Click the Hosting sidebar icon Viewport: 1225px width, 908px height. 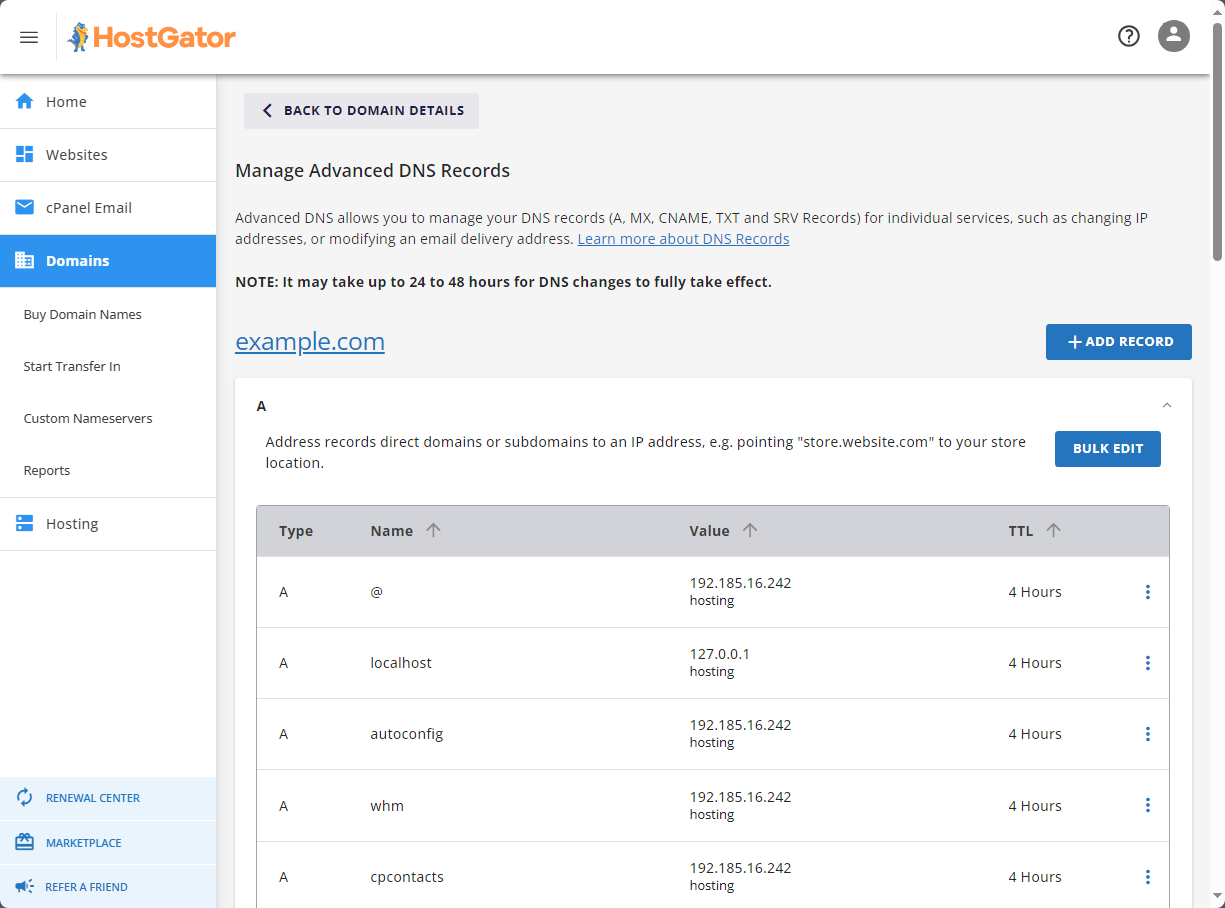23,523
